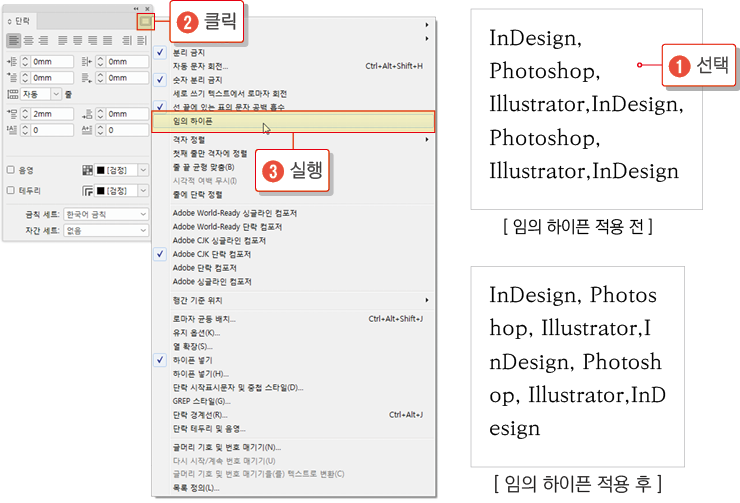The width and height of the screenshot is (740, 503).
Task: Select the align right paragraph icon
Action: click(43, 41)
